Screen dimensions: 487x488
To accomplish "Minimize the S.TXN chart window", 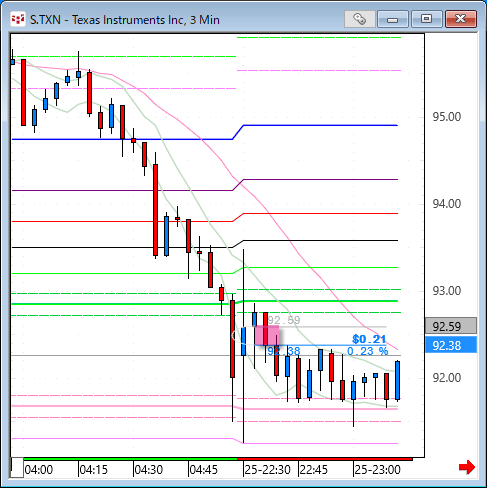I will click(393, 19).
